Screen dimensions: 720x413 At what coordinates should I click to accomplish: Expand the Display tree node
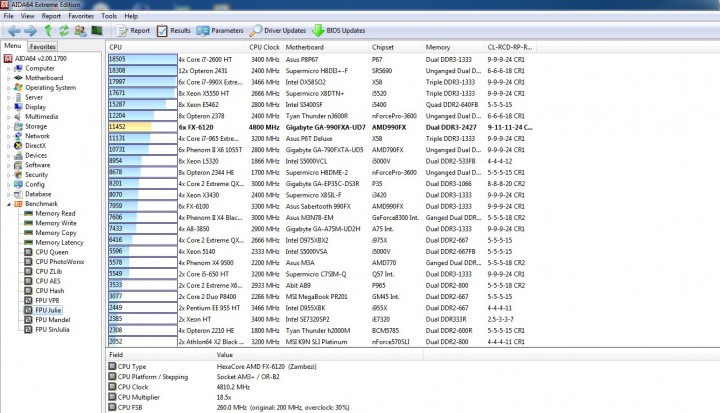[x=8, y=107]
